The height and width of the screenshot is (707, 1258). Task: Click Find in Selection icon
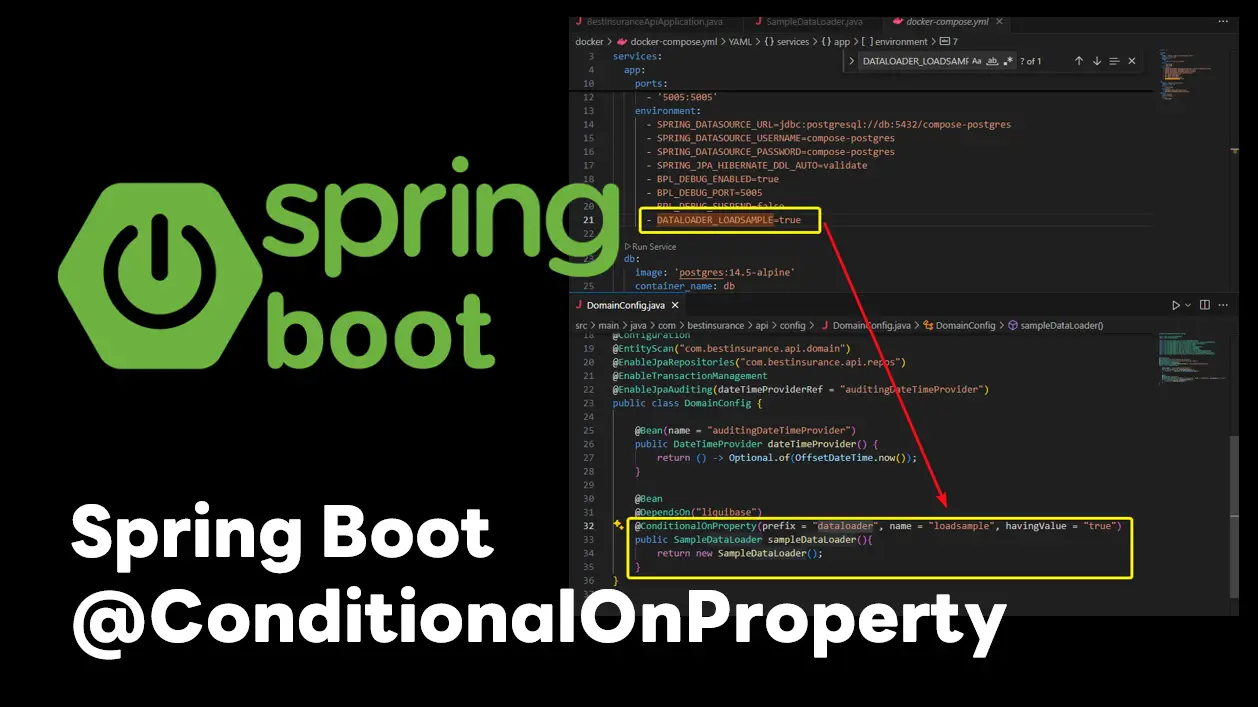[1114, 61]
